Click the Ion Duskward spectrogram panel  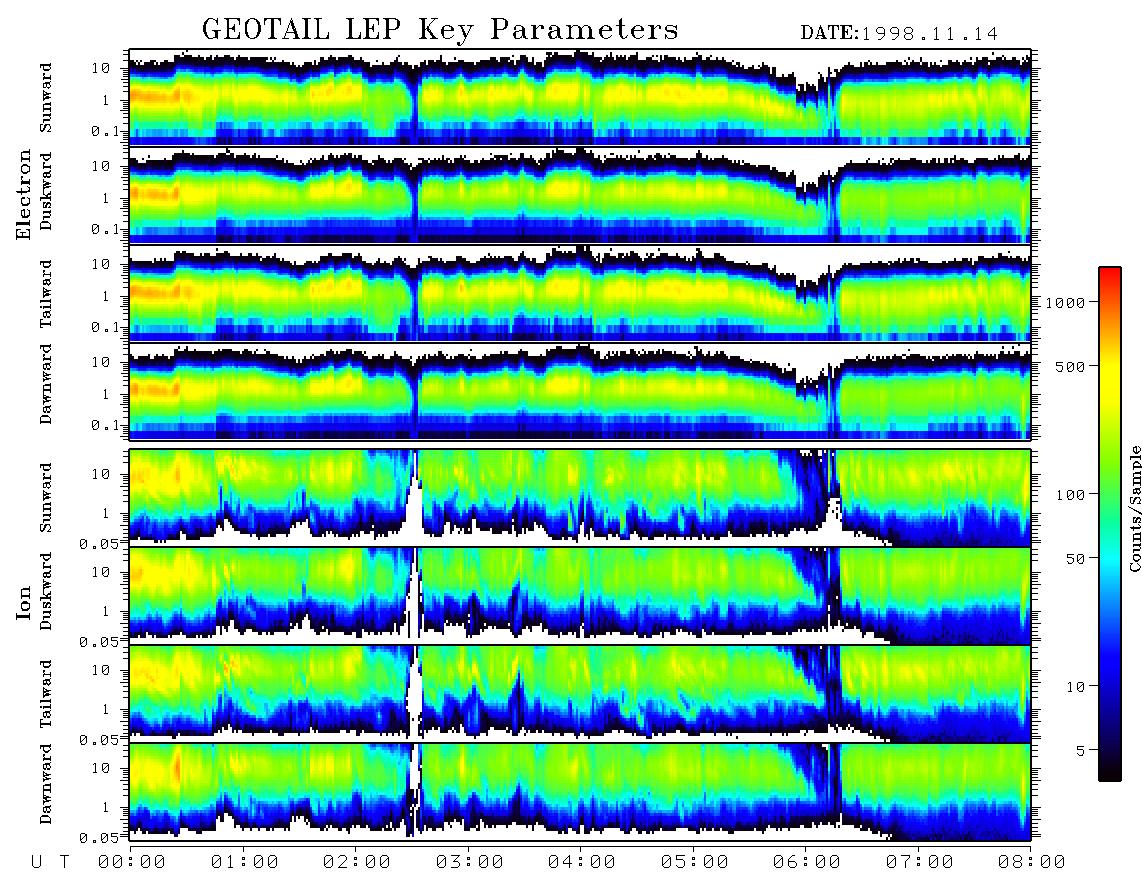pyautogui.click(x=580, y=595)
